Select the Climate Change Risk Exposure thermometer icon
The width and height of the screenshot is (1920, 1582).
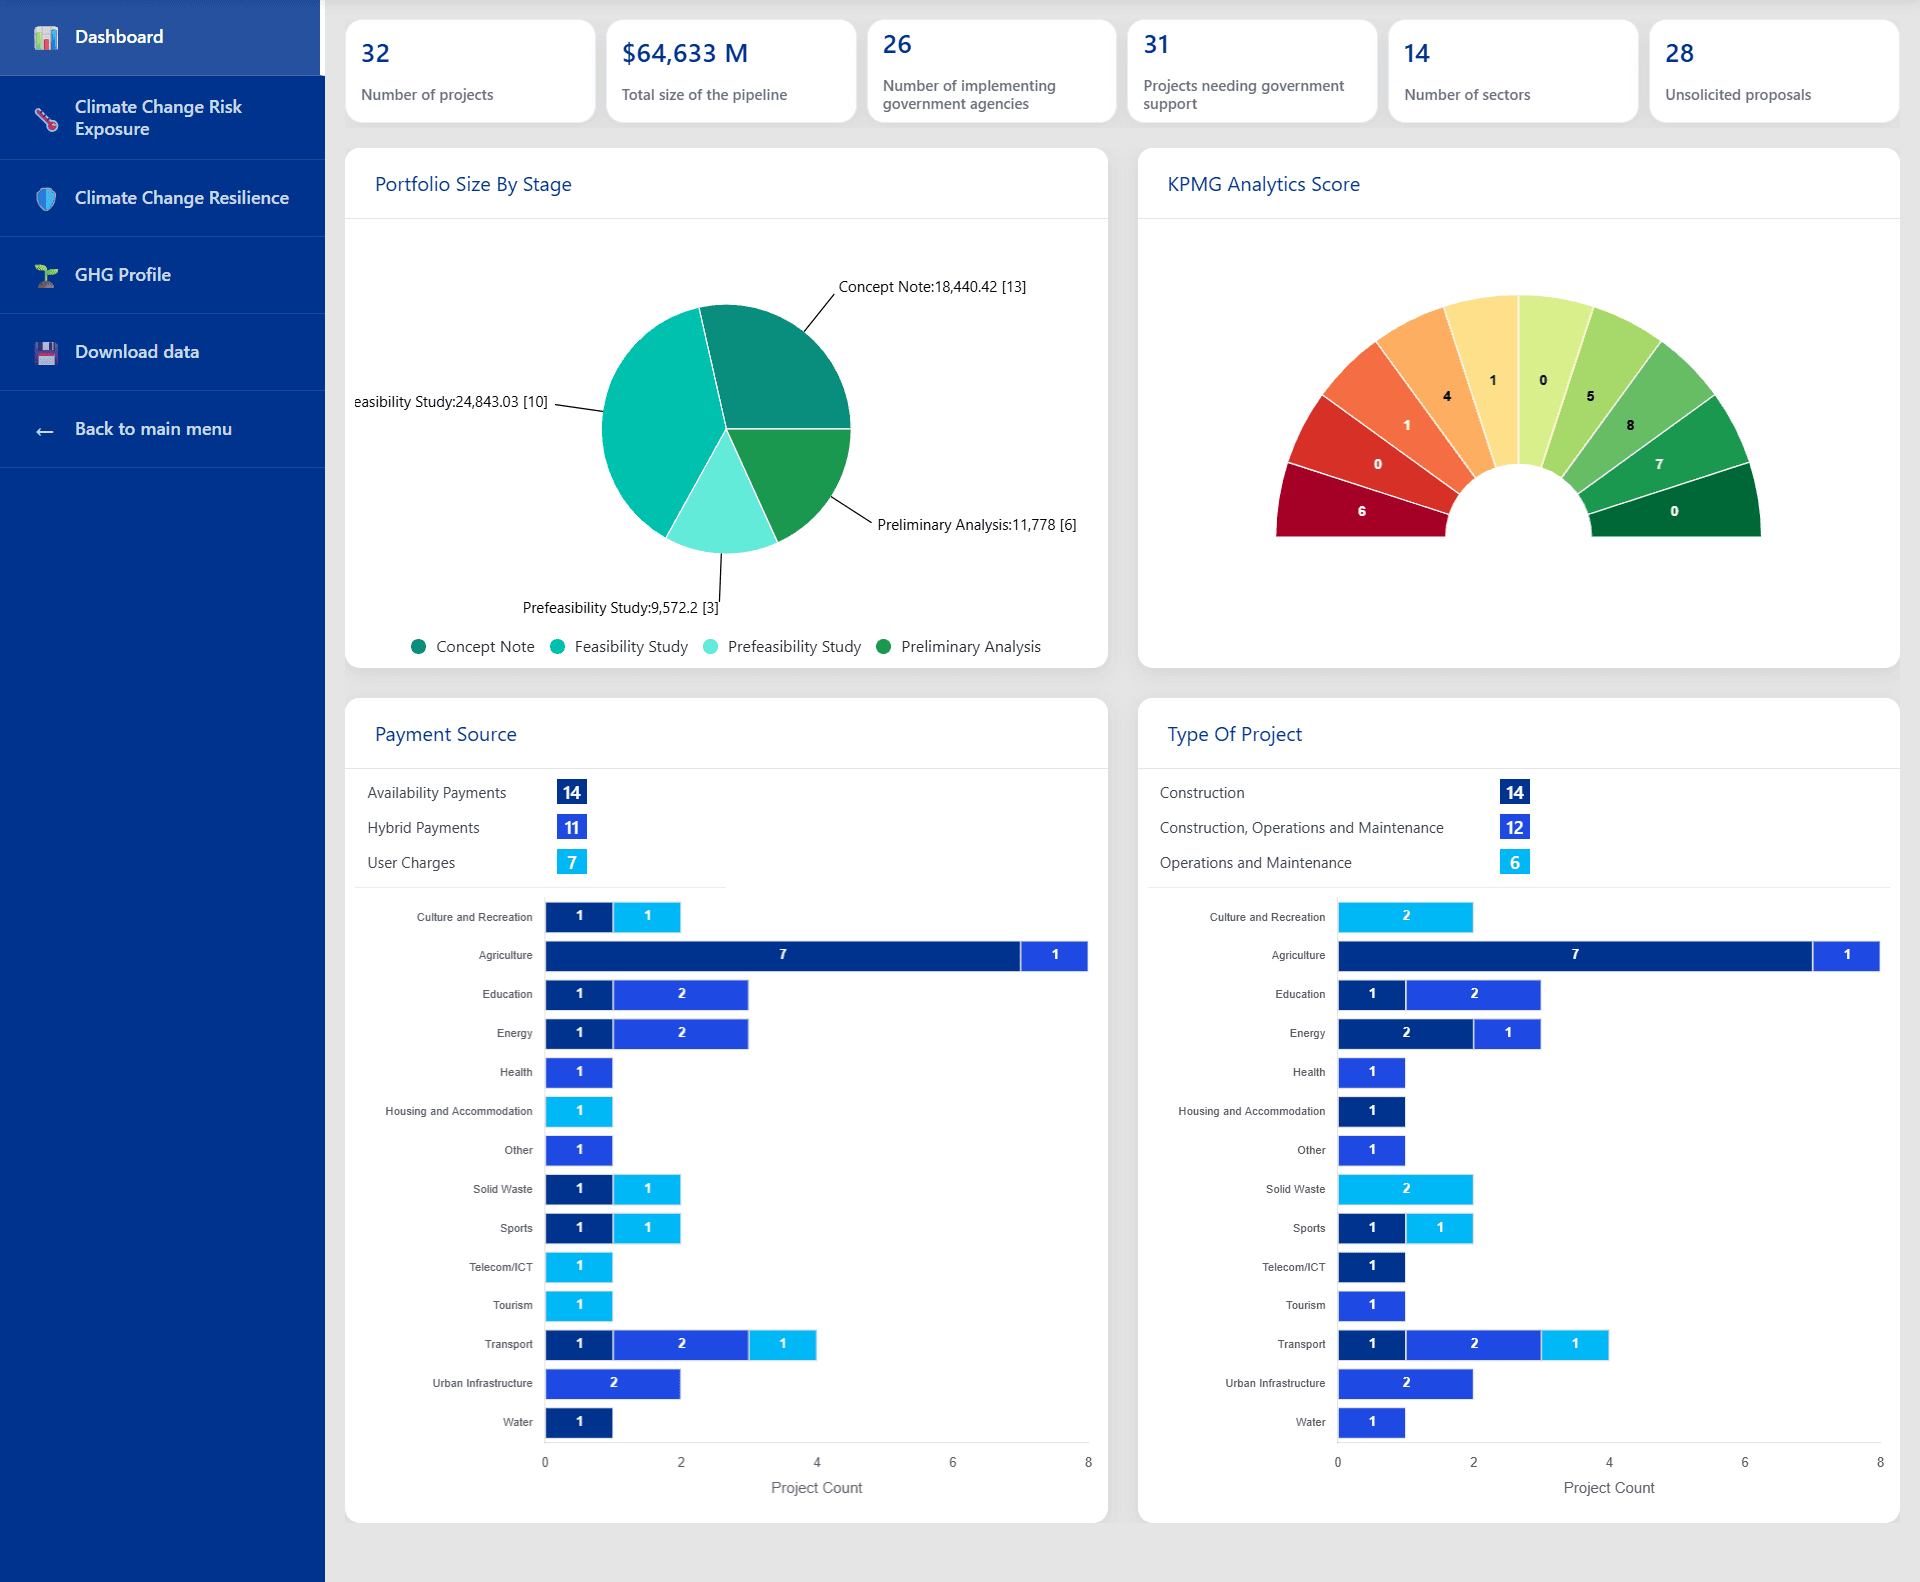tap(44, 117)
